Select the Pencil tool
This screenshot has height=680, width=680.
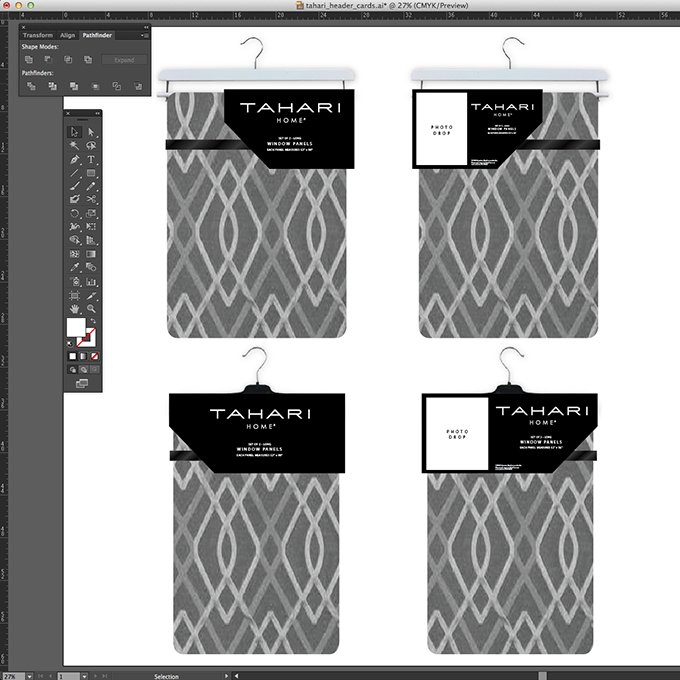point(91,186)
